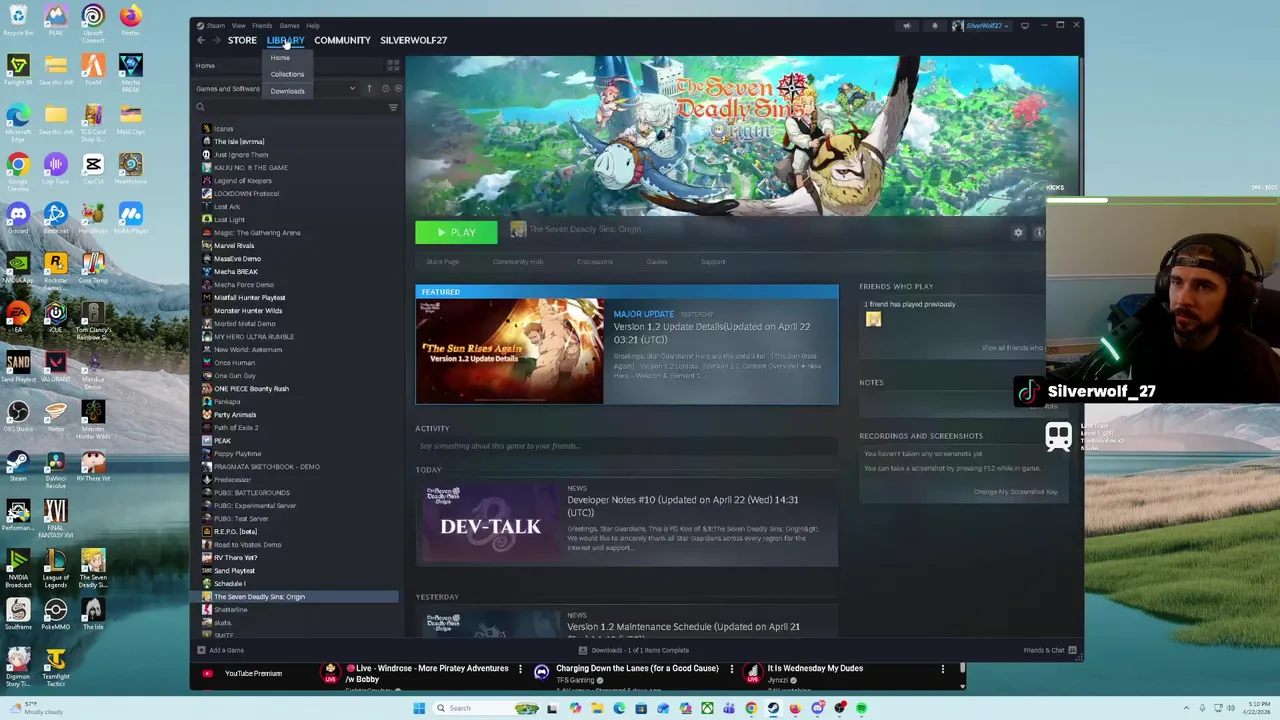Click the Discord desktop icon
The image size is (1280, 720).
coord(18,217)
